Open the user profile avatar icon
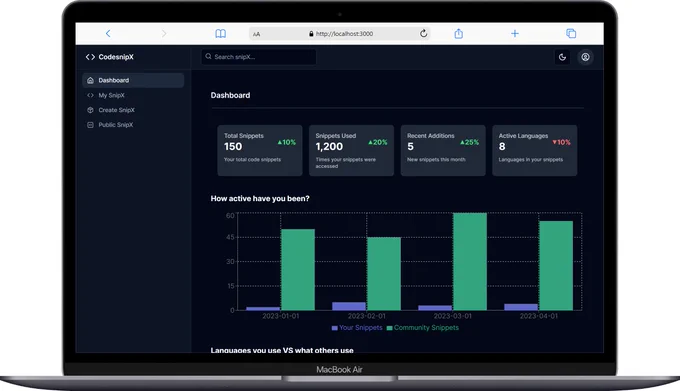680x391 pixels. coord(585,57)
